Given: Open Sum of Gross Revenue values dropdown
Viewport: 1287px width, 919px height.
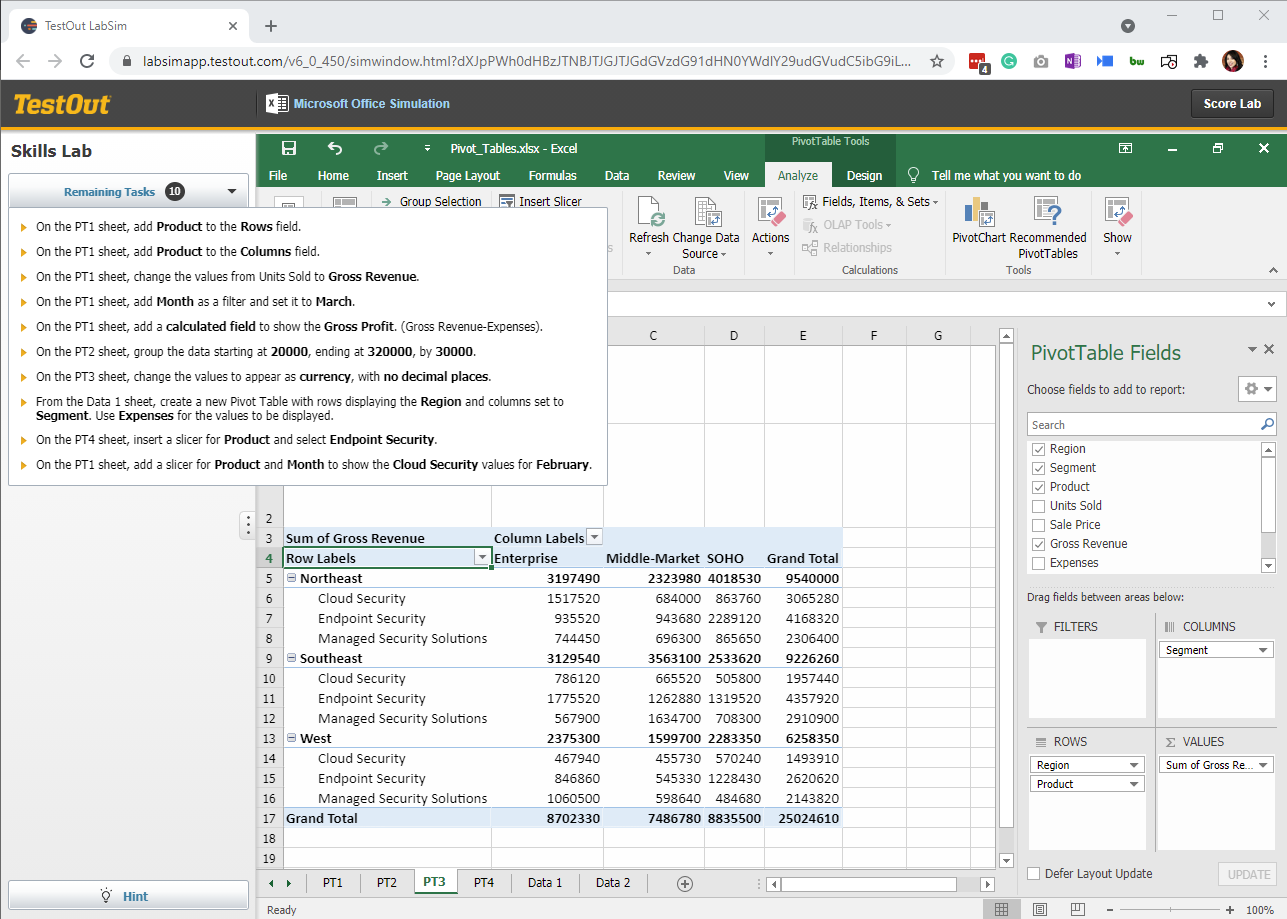Looking at the screenshot, I should [1264, 765].
